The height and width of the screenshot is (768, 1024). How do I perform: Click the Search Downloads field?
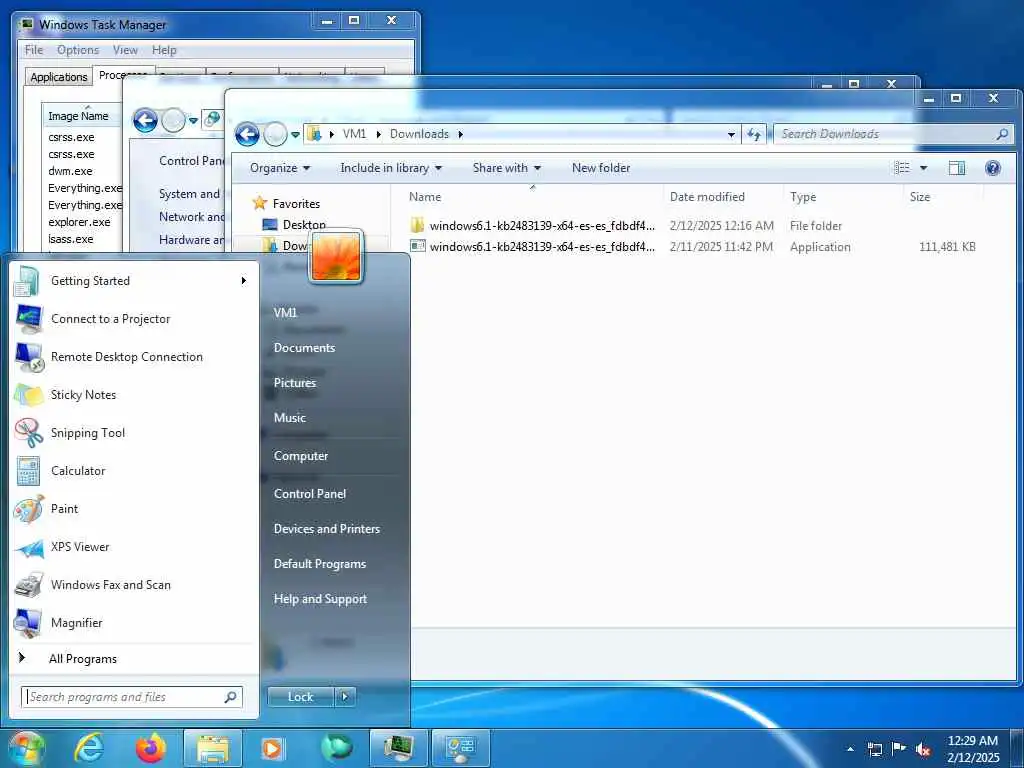pos(893,134)
